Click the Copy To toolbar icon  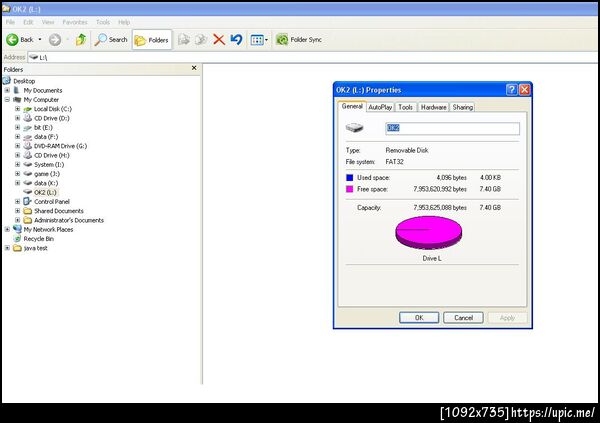201,39
